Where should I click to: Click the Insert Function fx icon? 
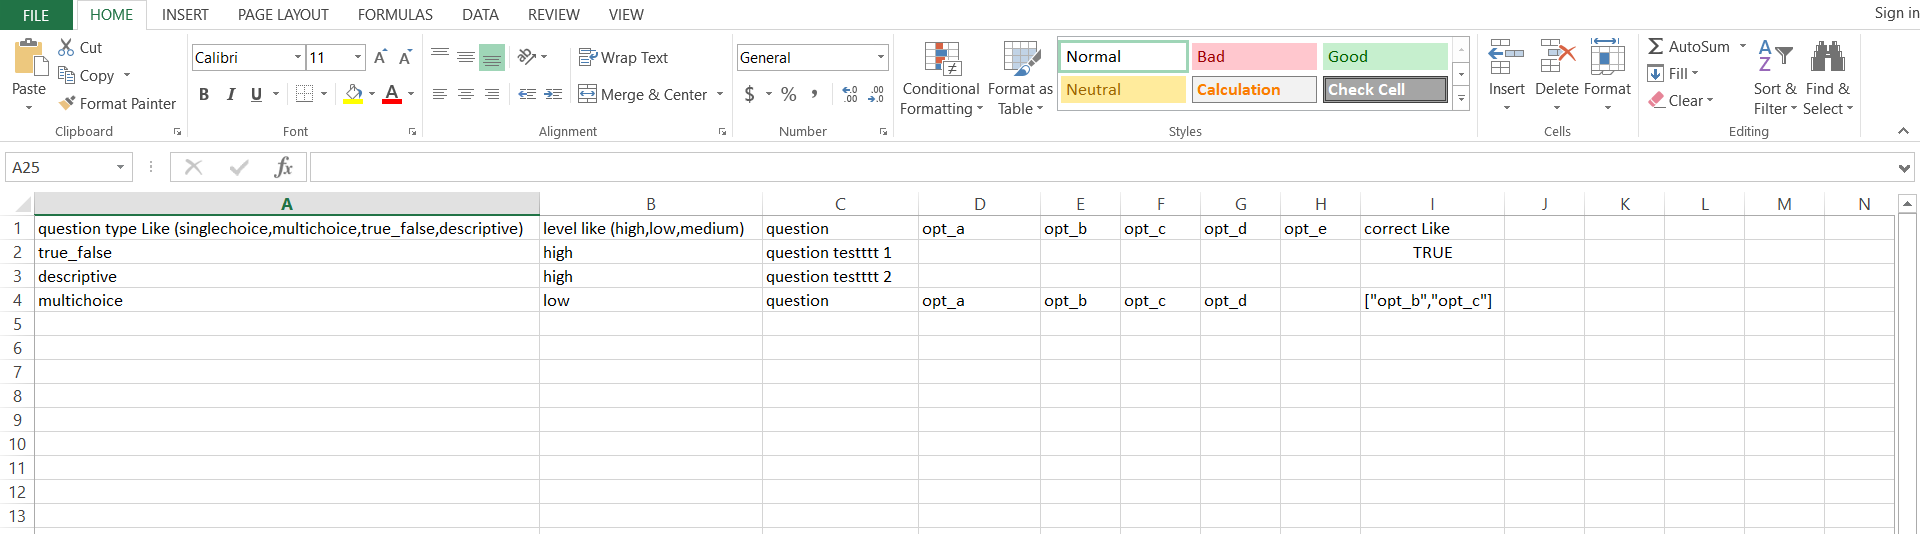pos(283,167)
